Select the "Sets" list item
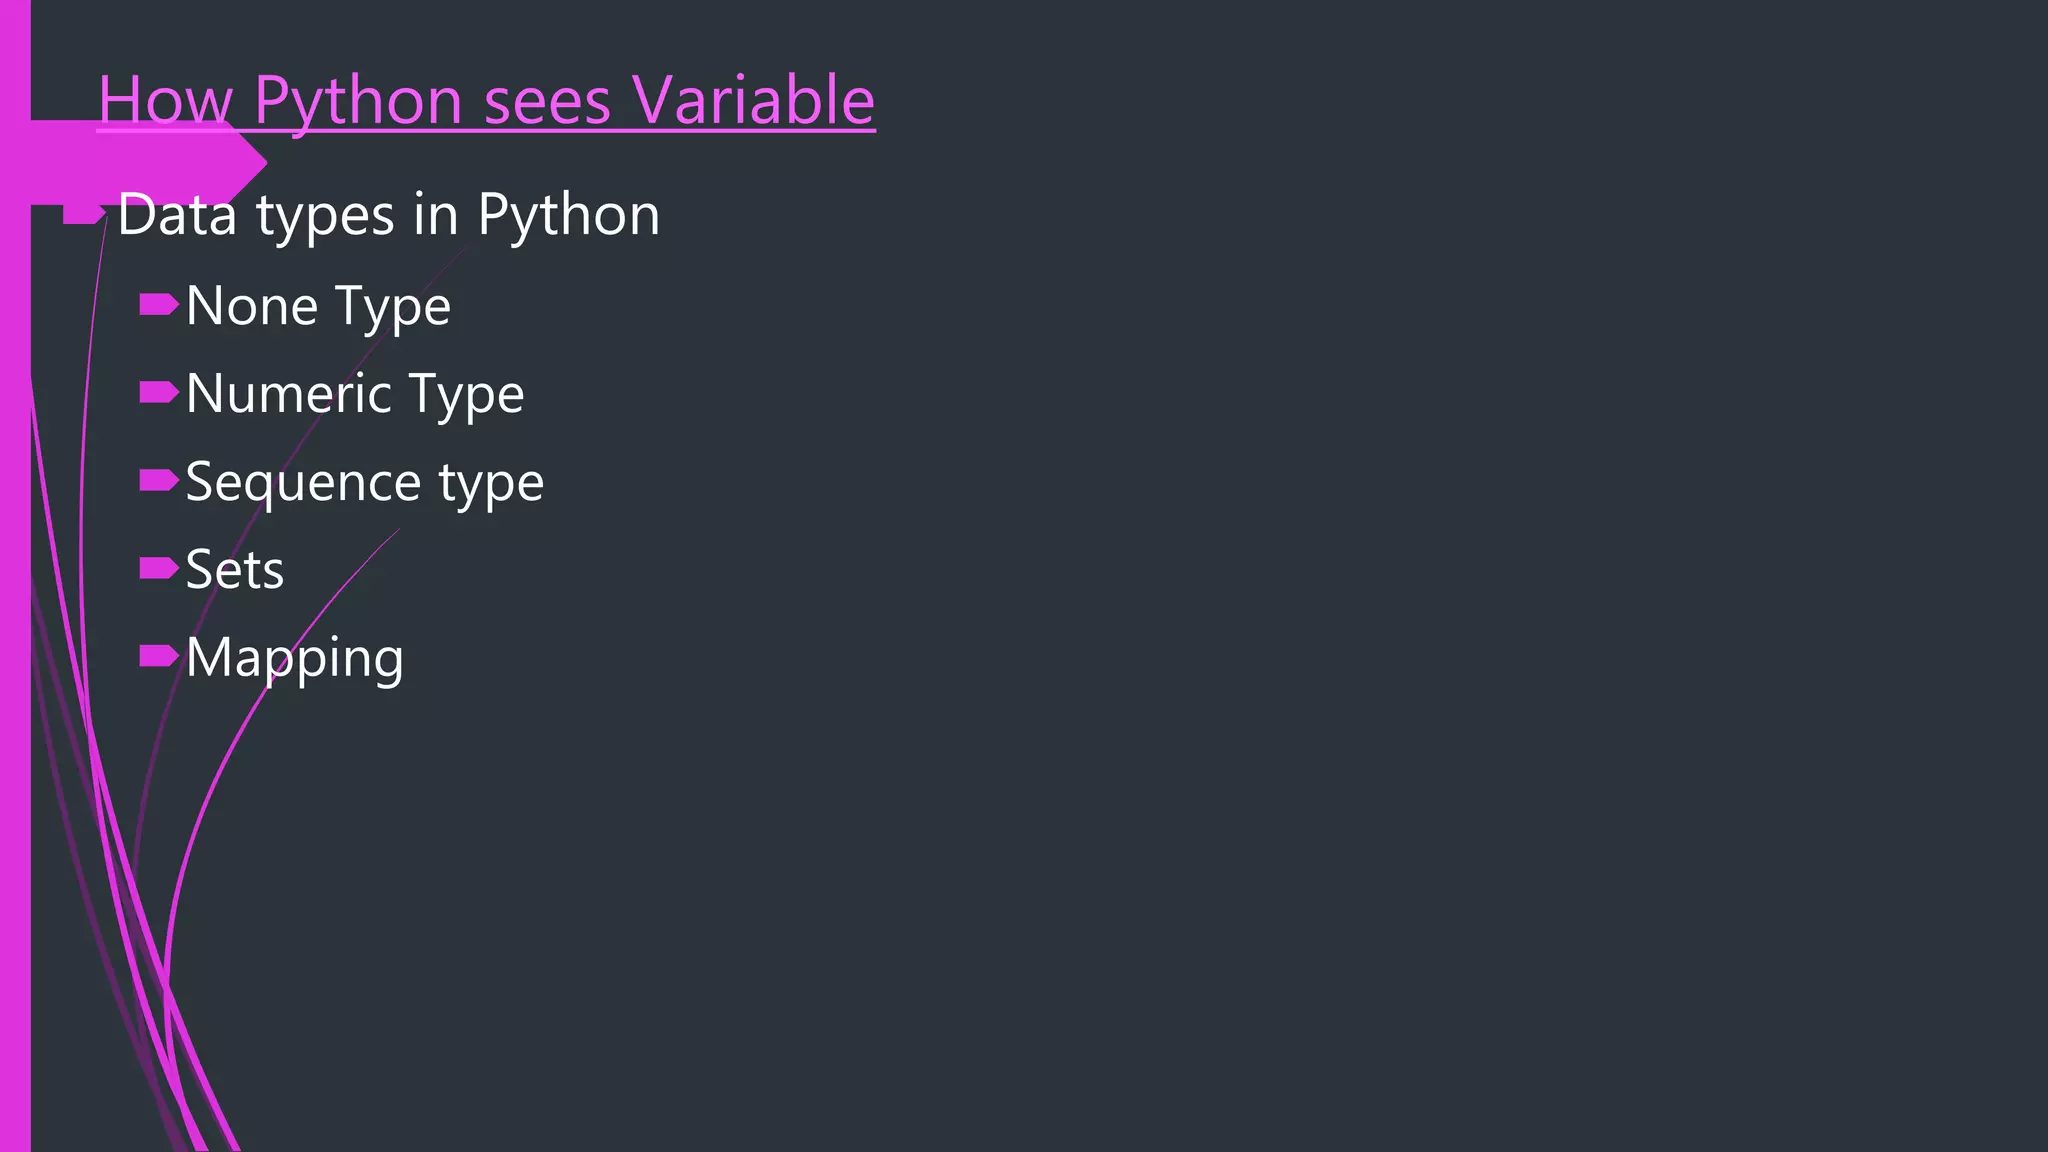Viewport: 2048px width, 1152px height. (x=234, y=570)
